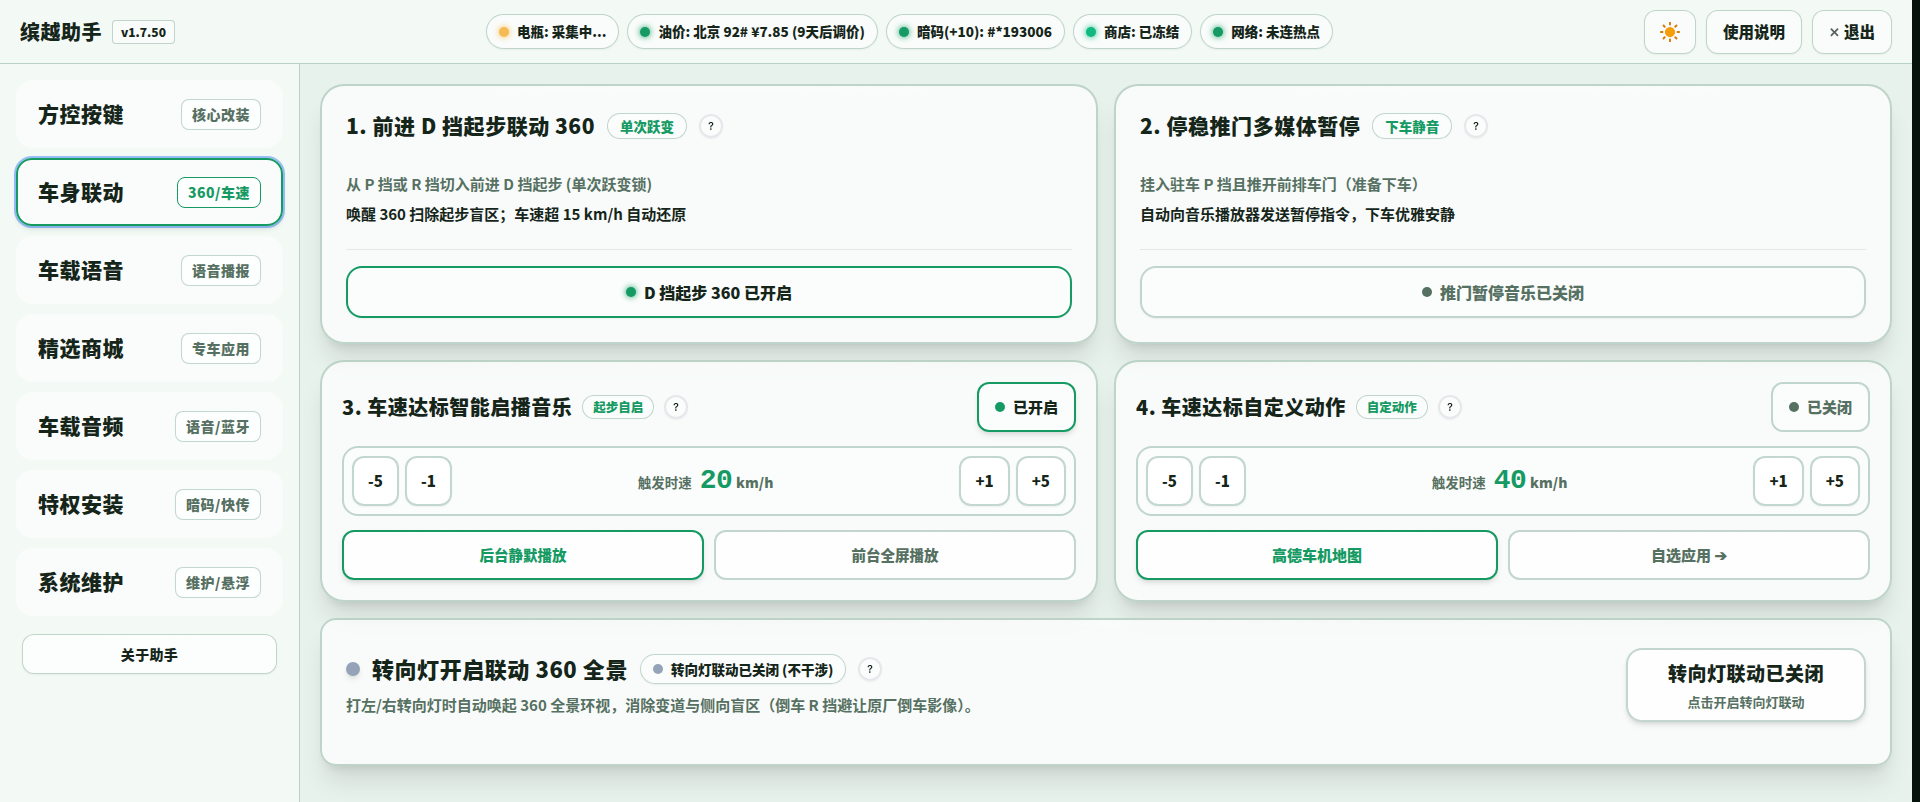This screenshot has width=1920, height=802.
Task: Click help icon for 停稳推门多媒体暂停
Action: point(1476,126)
